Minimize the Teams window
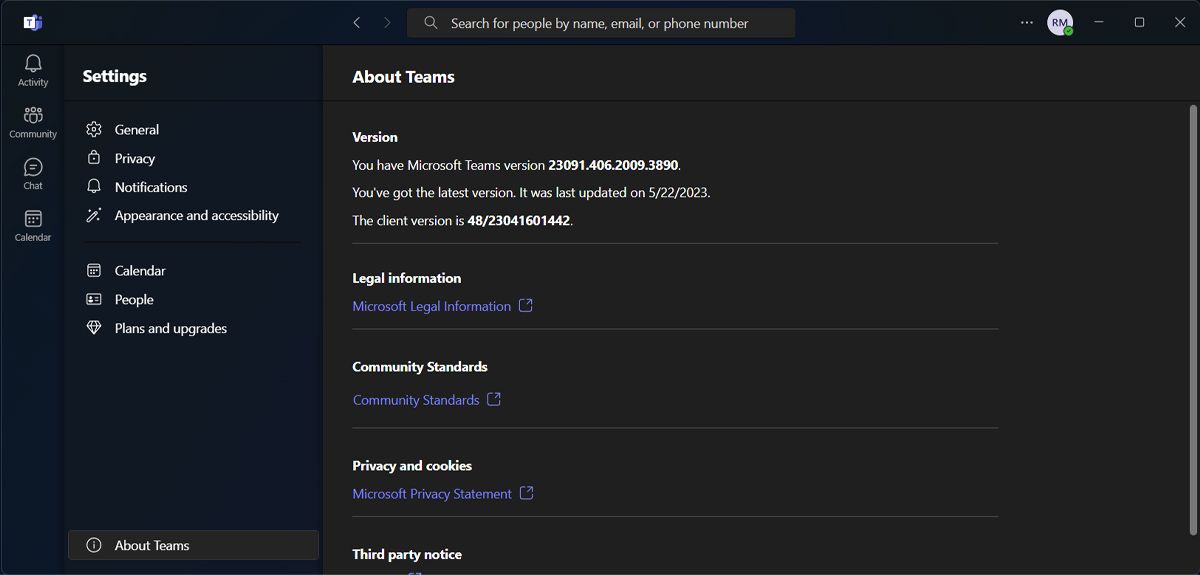Image resolution: width=1200 pixels, height=575 pixels. point(1099,22)
